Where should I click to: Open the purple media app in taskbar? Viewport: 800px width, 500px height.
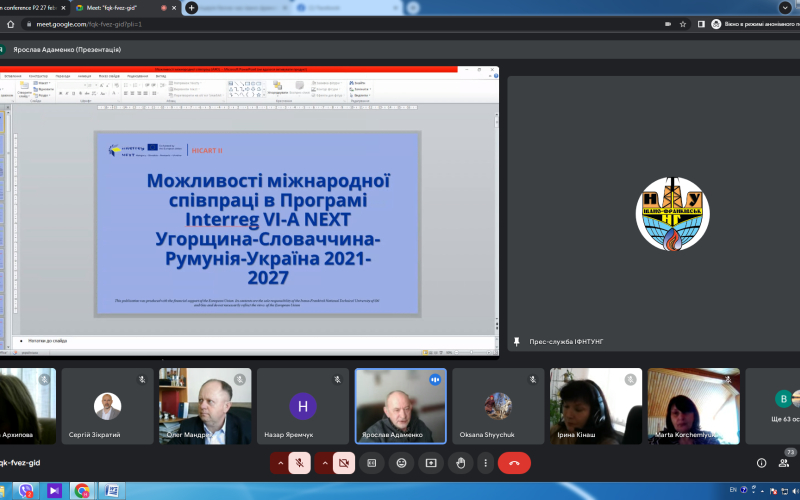54,491
